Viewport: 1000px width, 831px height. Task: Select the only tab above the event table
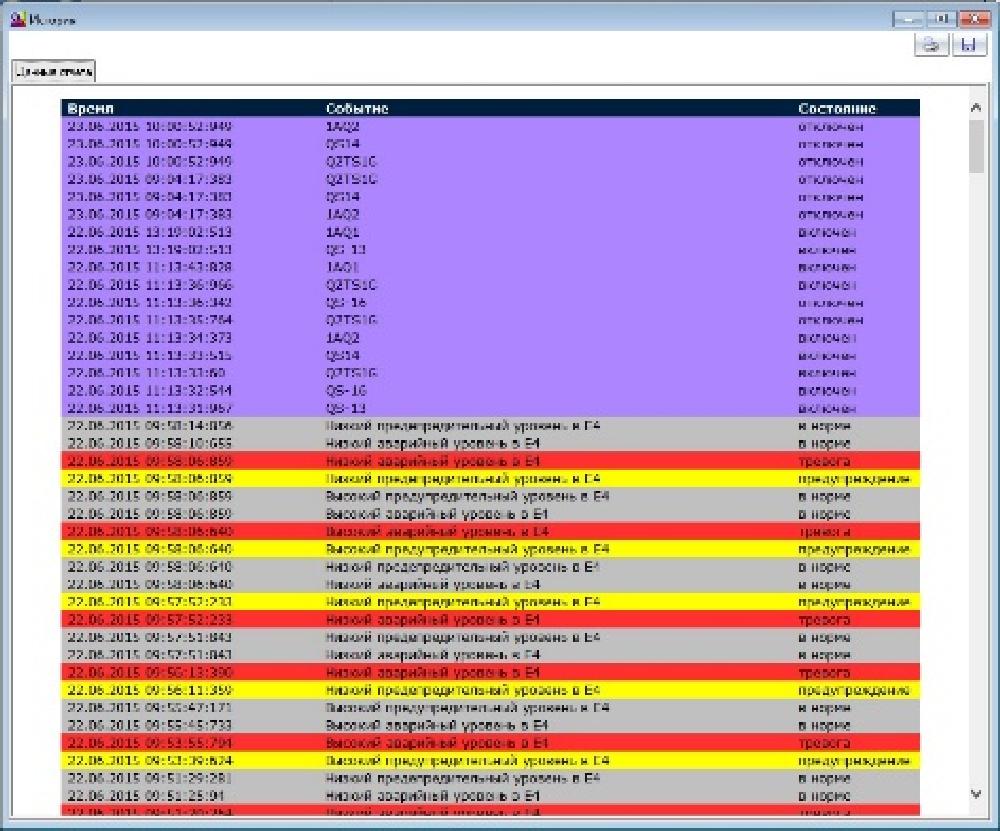(54, 71)
